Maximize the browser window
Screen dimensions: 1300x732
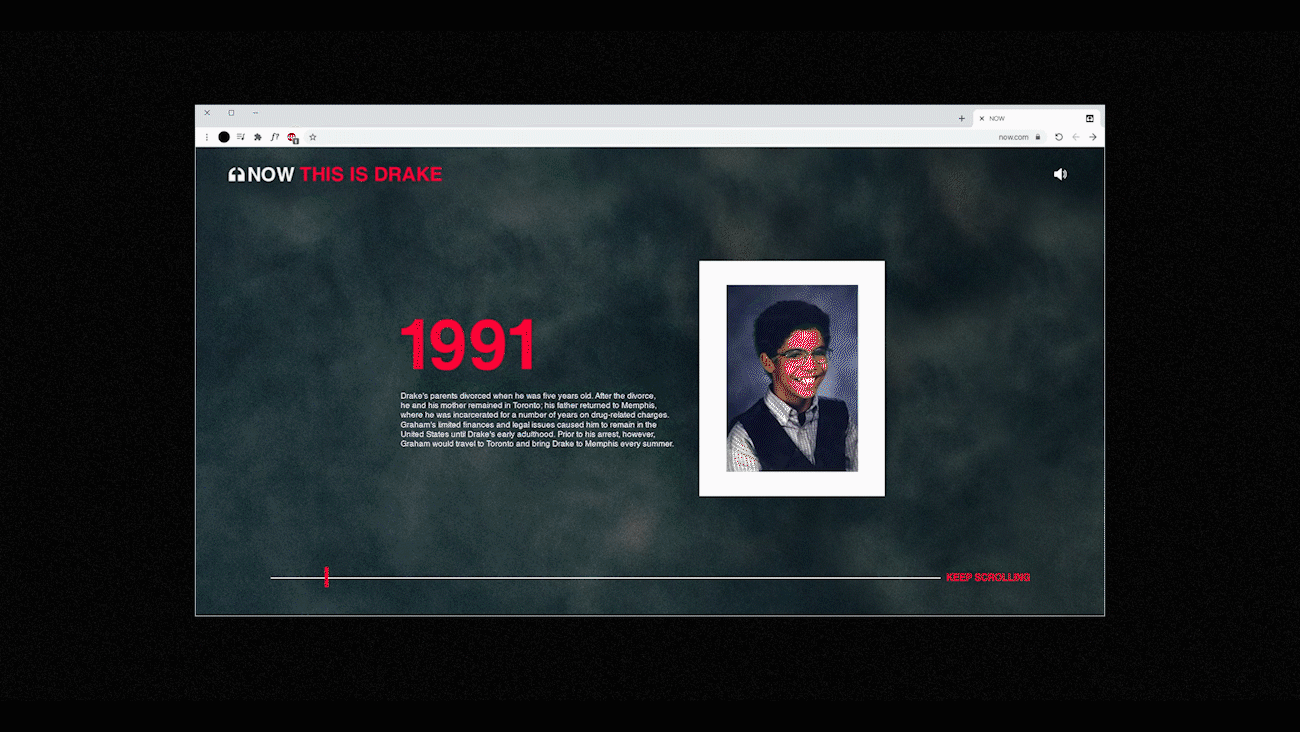pyautogui.click(x=231, y=113)
